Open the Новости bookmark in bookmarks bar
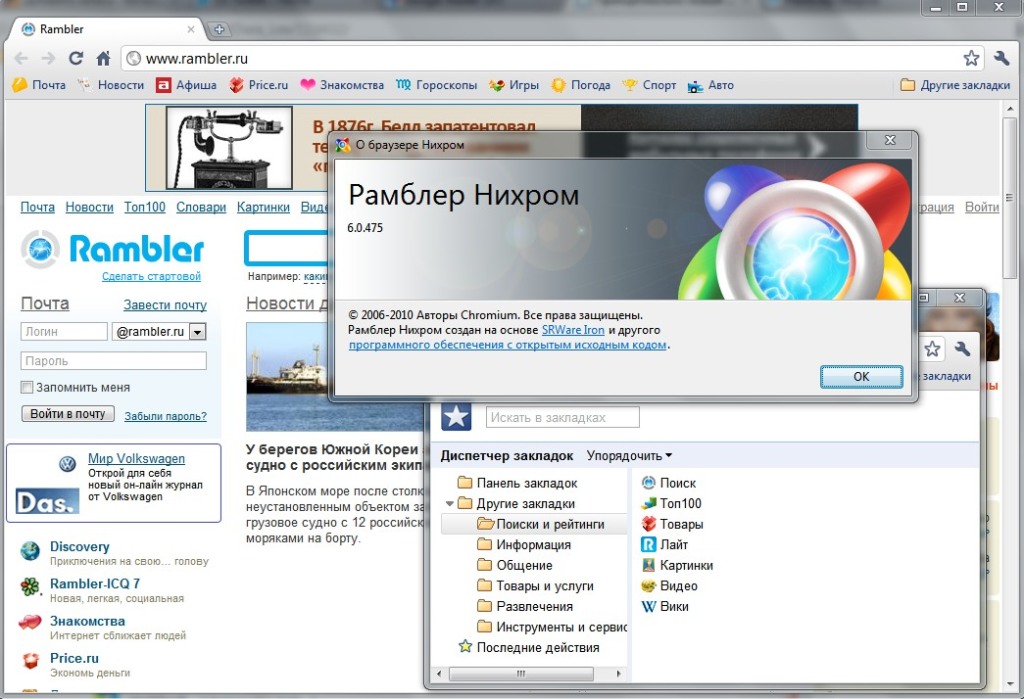1024x699 pixels. coord(111,85)
